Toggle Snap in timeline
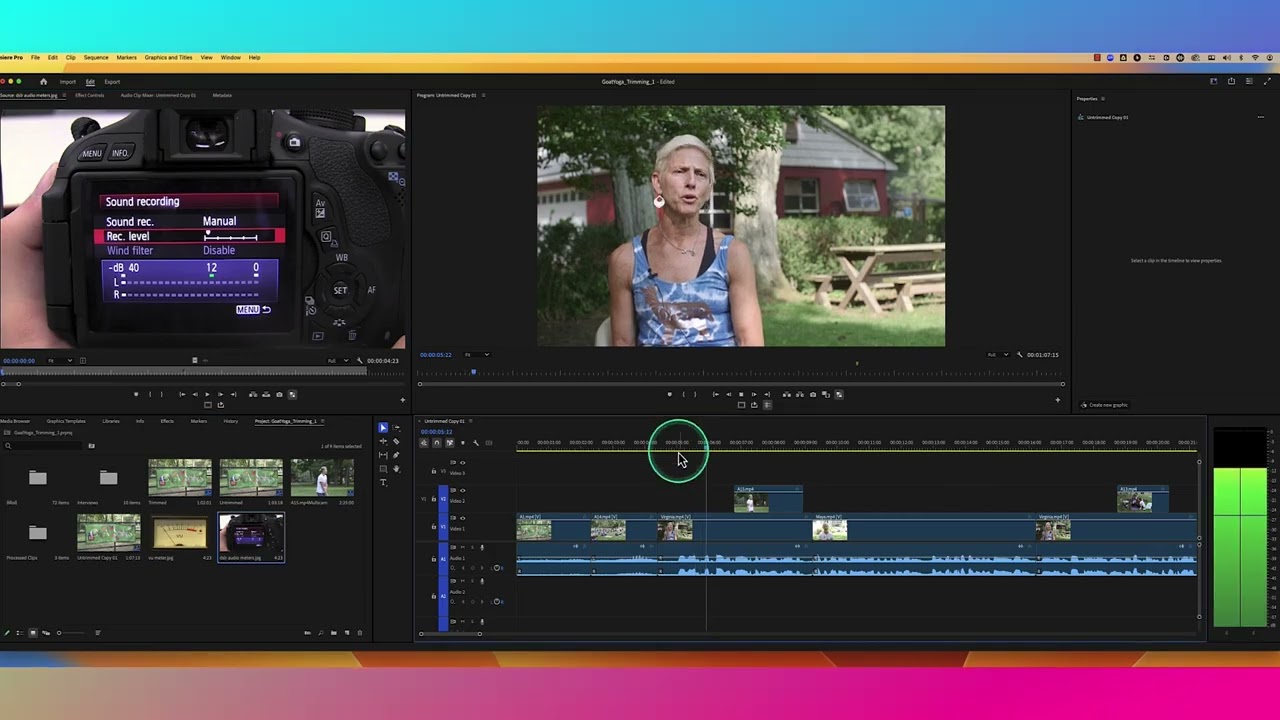The width and height of the screenshot is (1280, 720). [x=437, y=443]
